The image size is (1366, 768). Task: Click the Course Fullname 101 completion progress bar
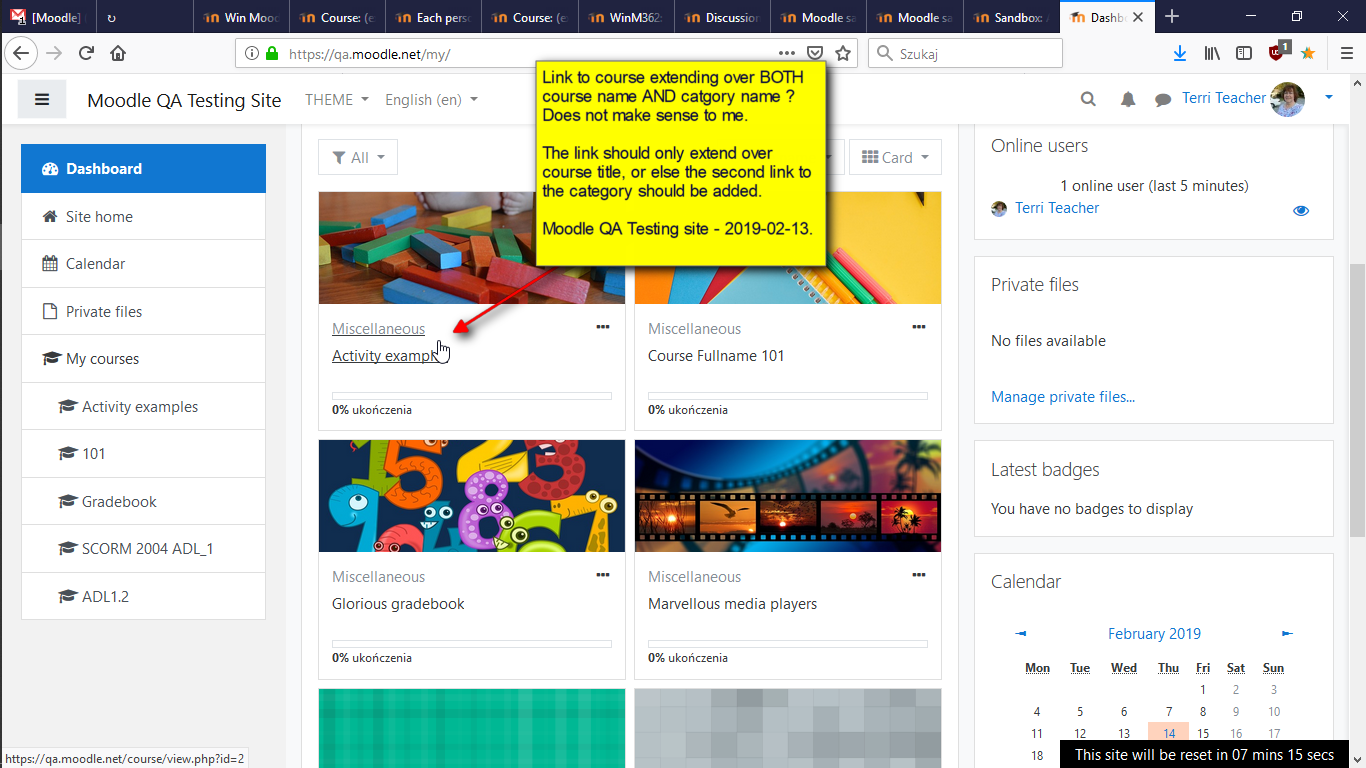click(x=788, y=396)
